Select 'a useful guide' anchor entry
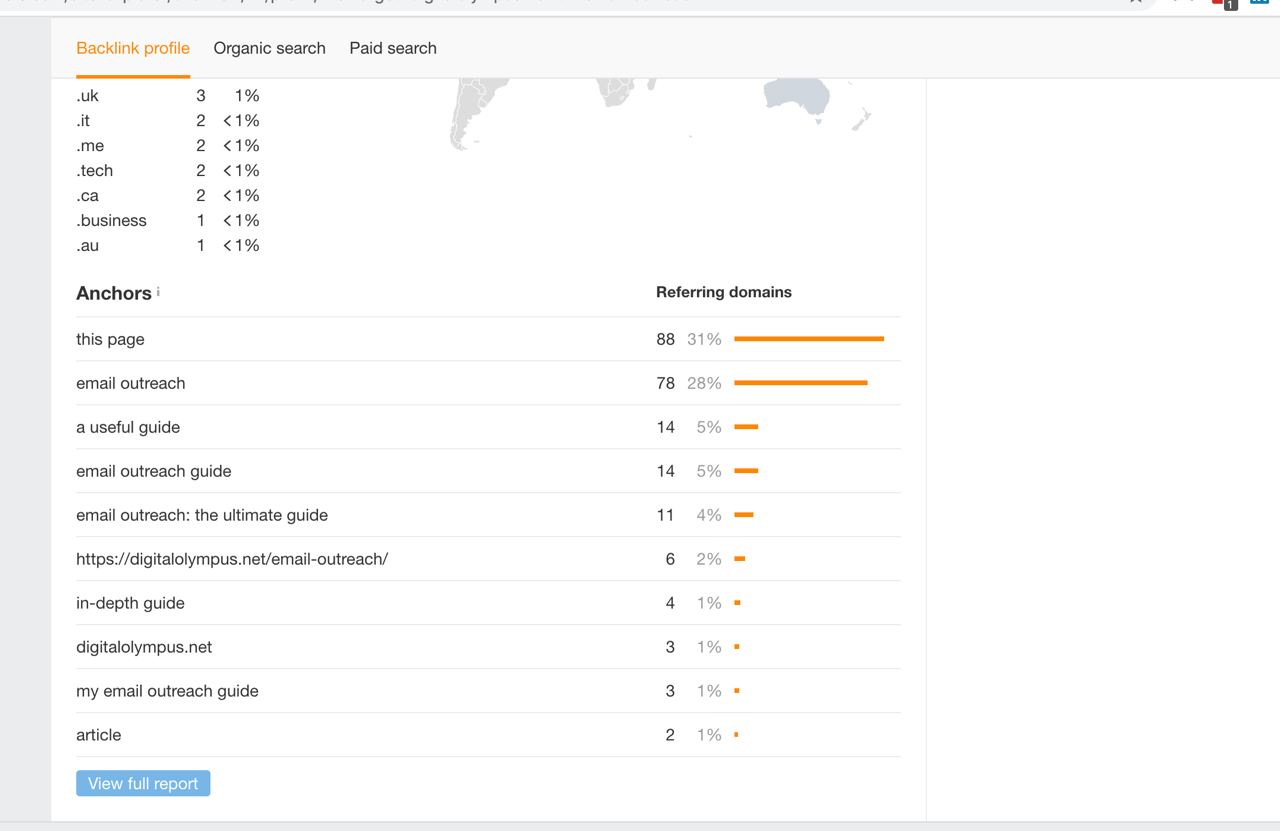The image size is (1280, 831). pos(128,427)
